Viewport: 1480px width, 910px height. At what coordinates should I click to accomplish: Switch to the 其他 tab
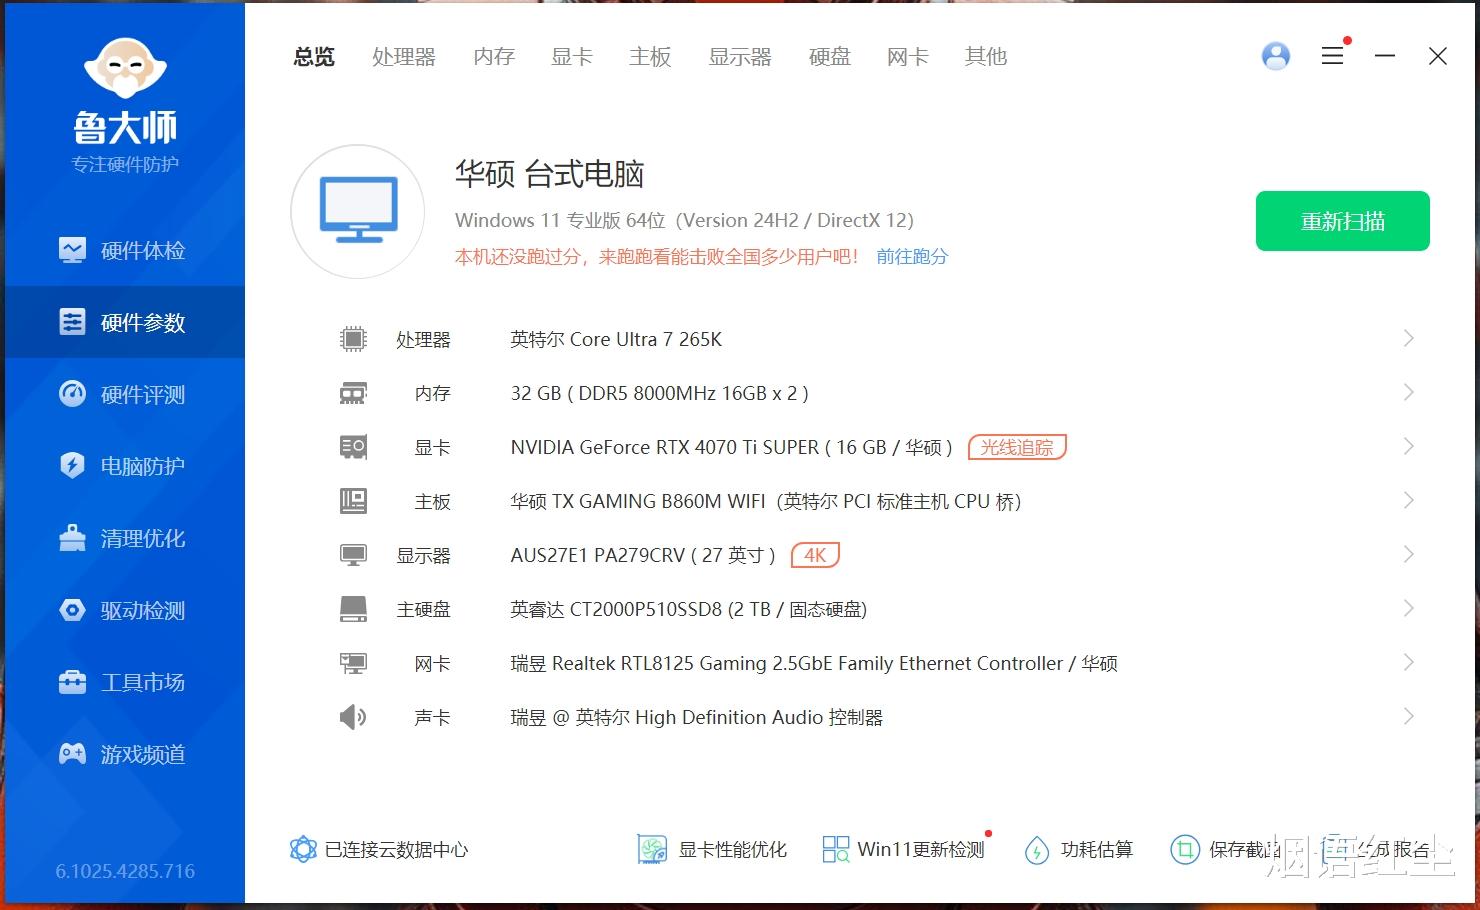[986, 57]
